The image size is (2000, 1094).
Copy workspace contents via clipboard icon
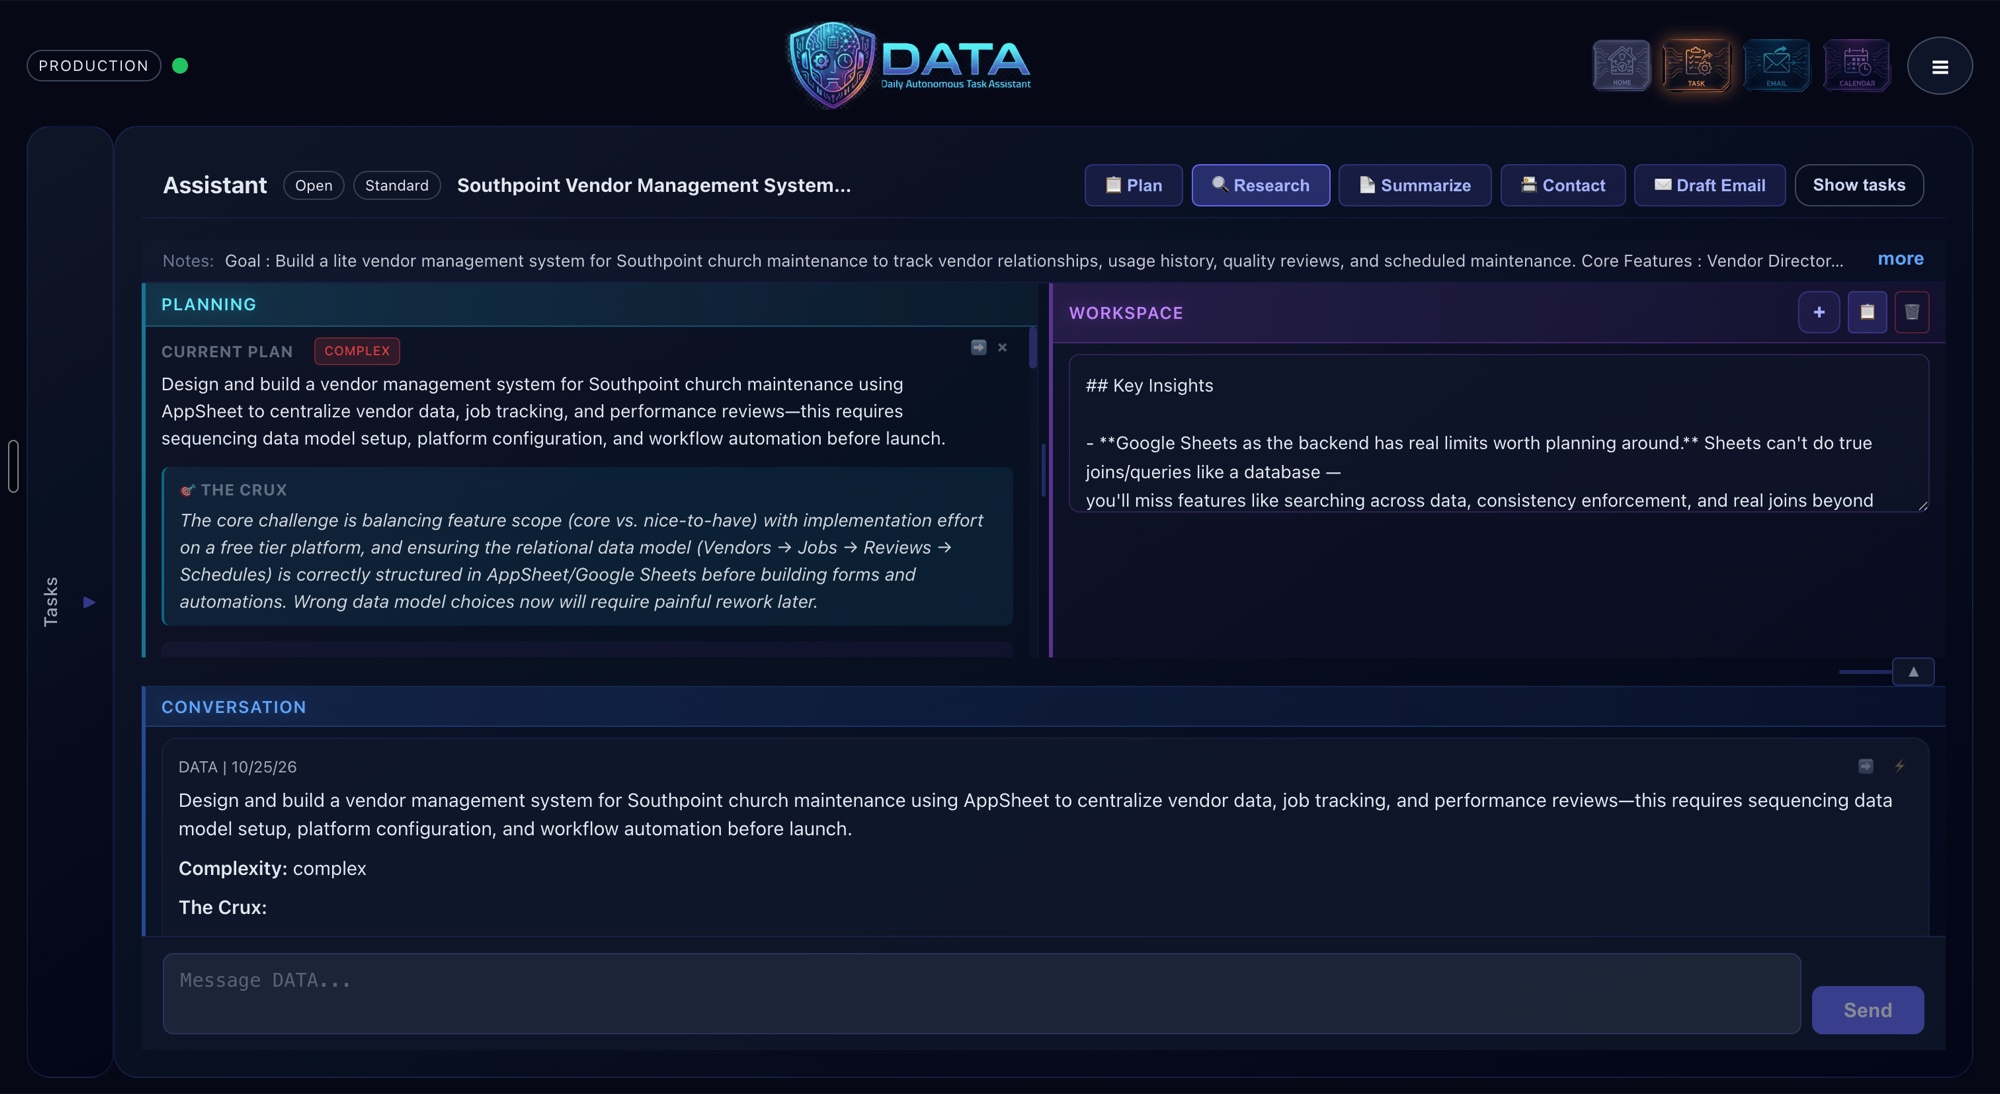coord(1866,313)
